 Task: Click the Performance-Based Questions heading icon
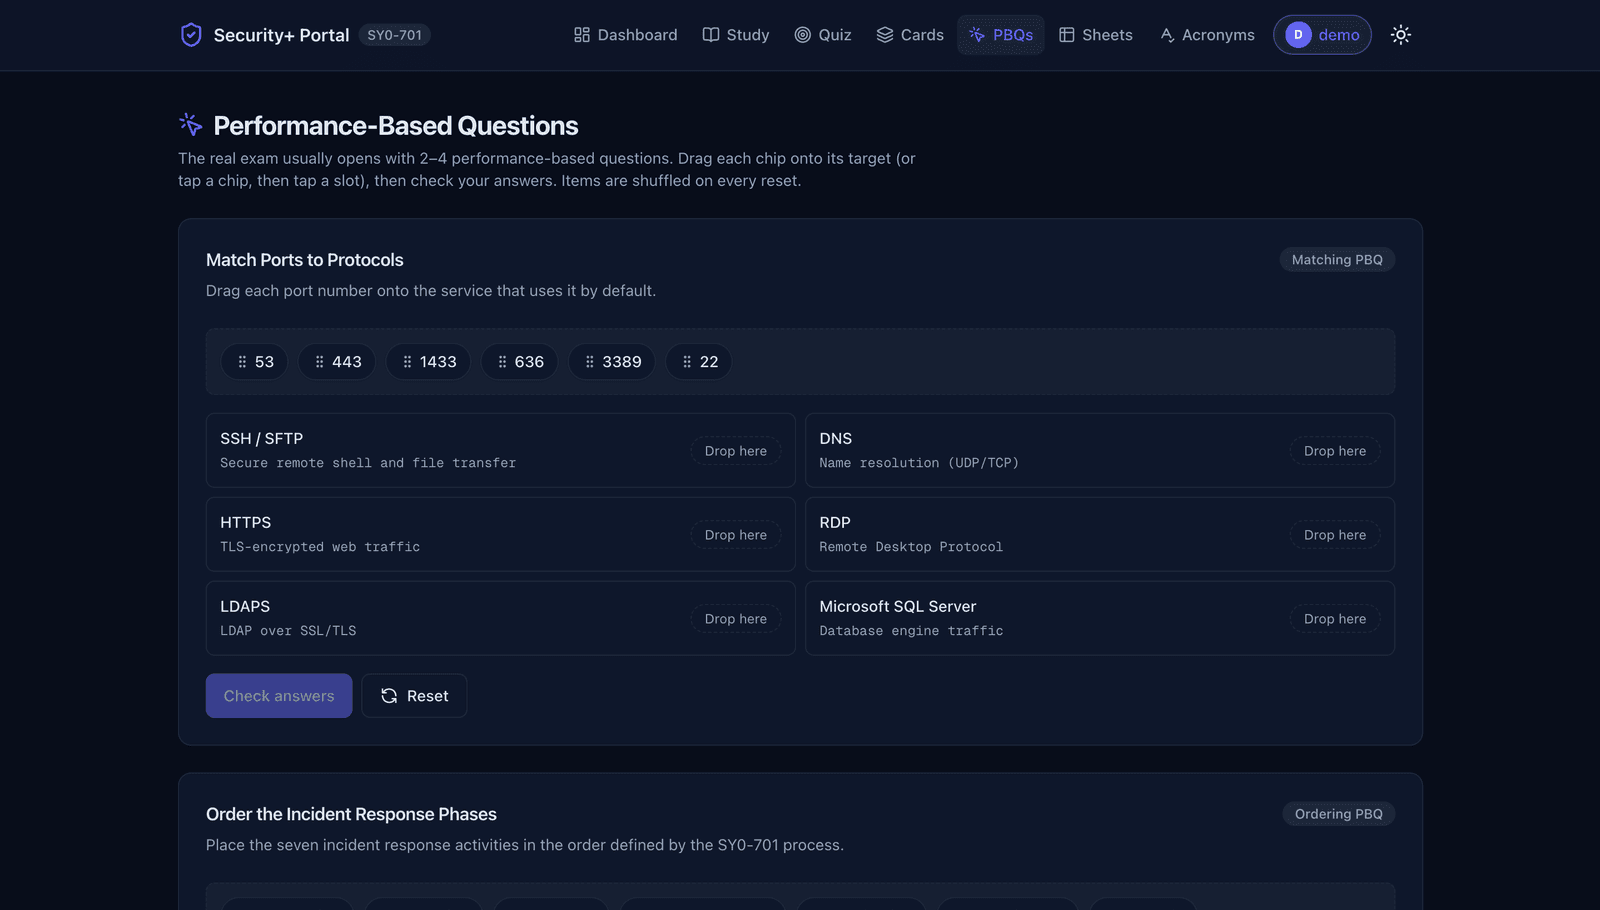190,124
